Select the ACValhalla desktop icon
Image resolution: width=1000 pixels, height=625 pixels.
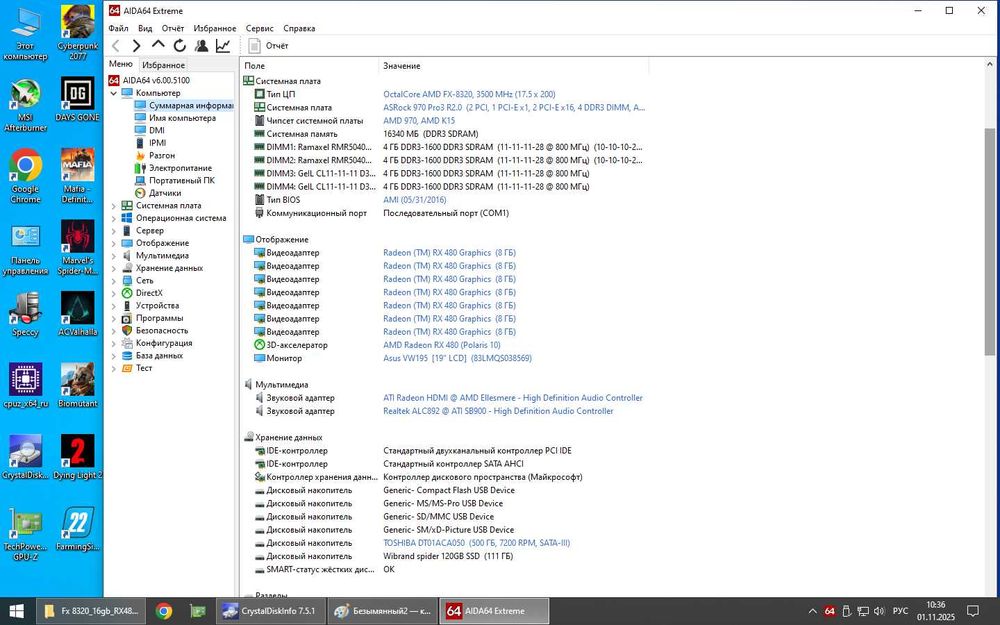click(x=78, y=314)
